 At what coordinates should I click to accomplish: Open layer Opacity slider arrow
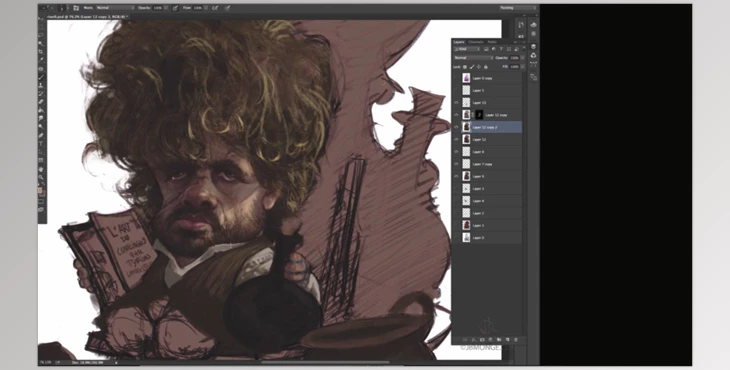pyautogui.click(x=522, y=58)
